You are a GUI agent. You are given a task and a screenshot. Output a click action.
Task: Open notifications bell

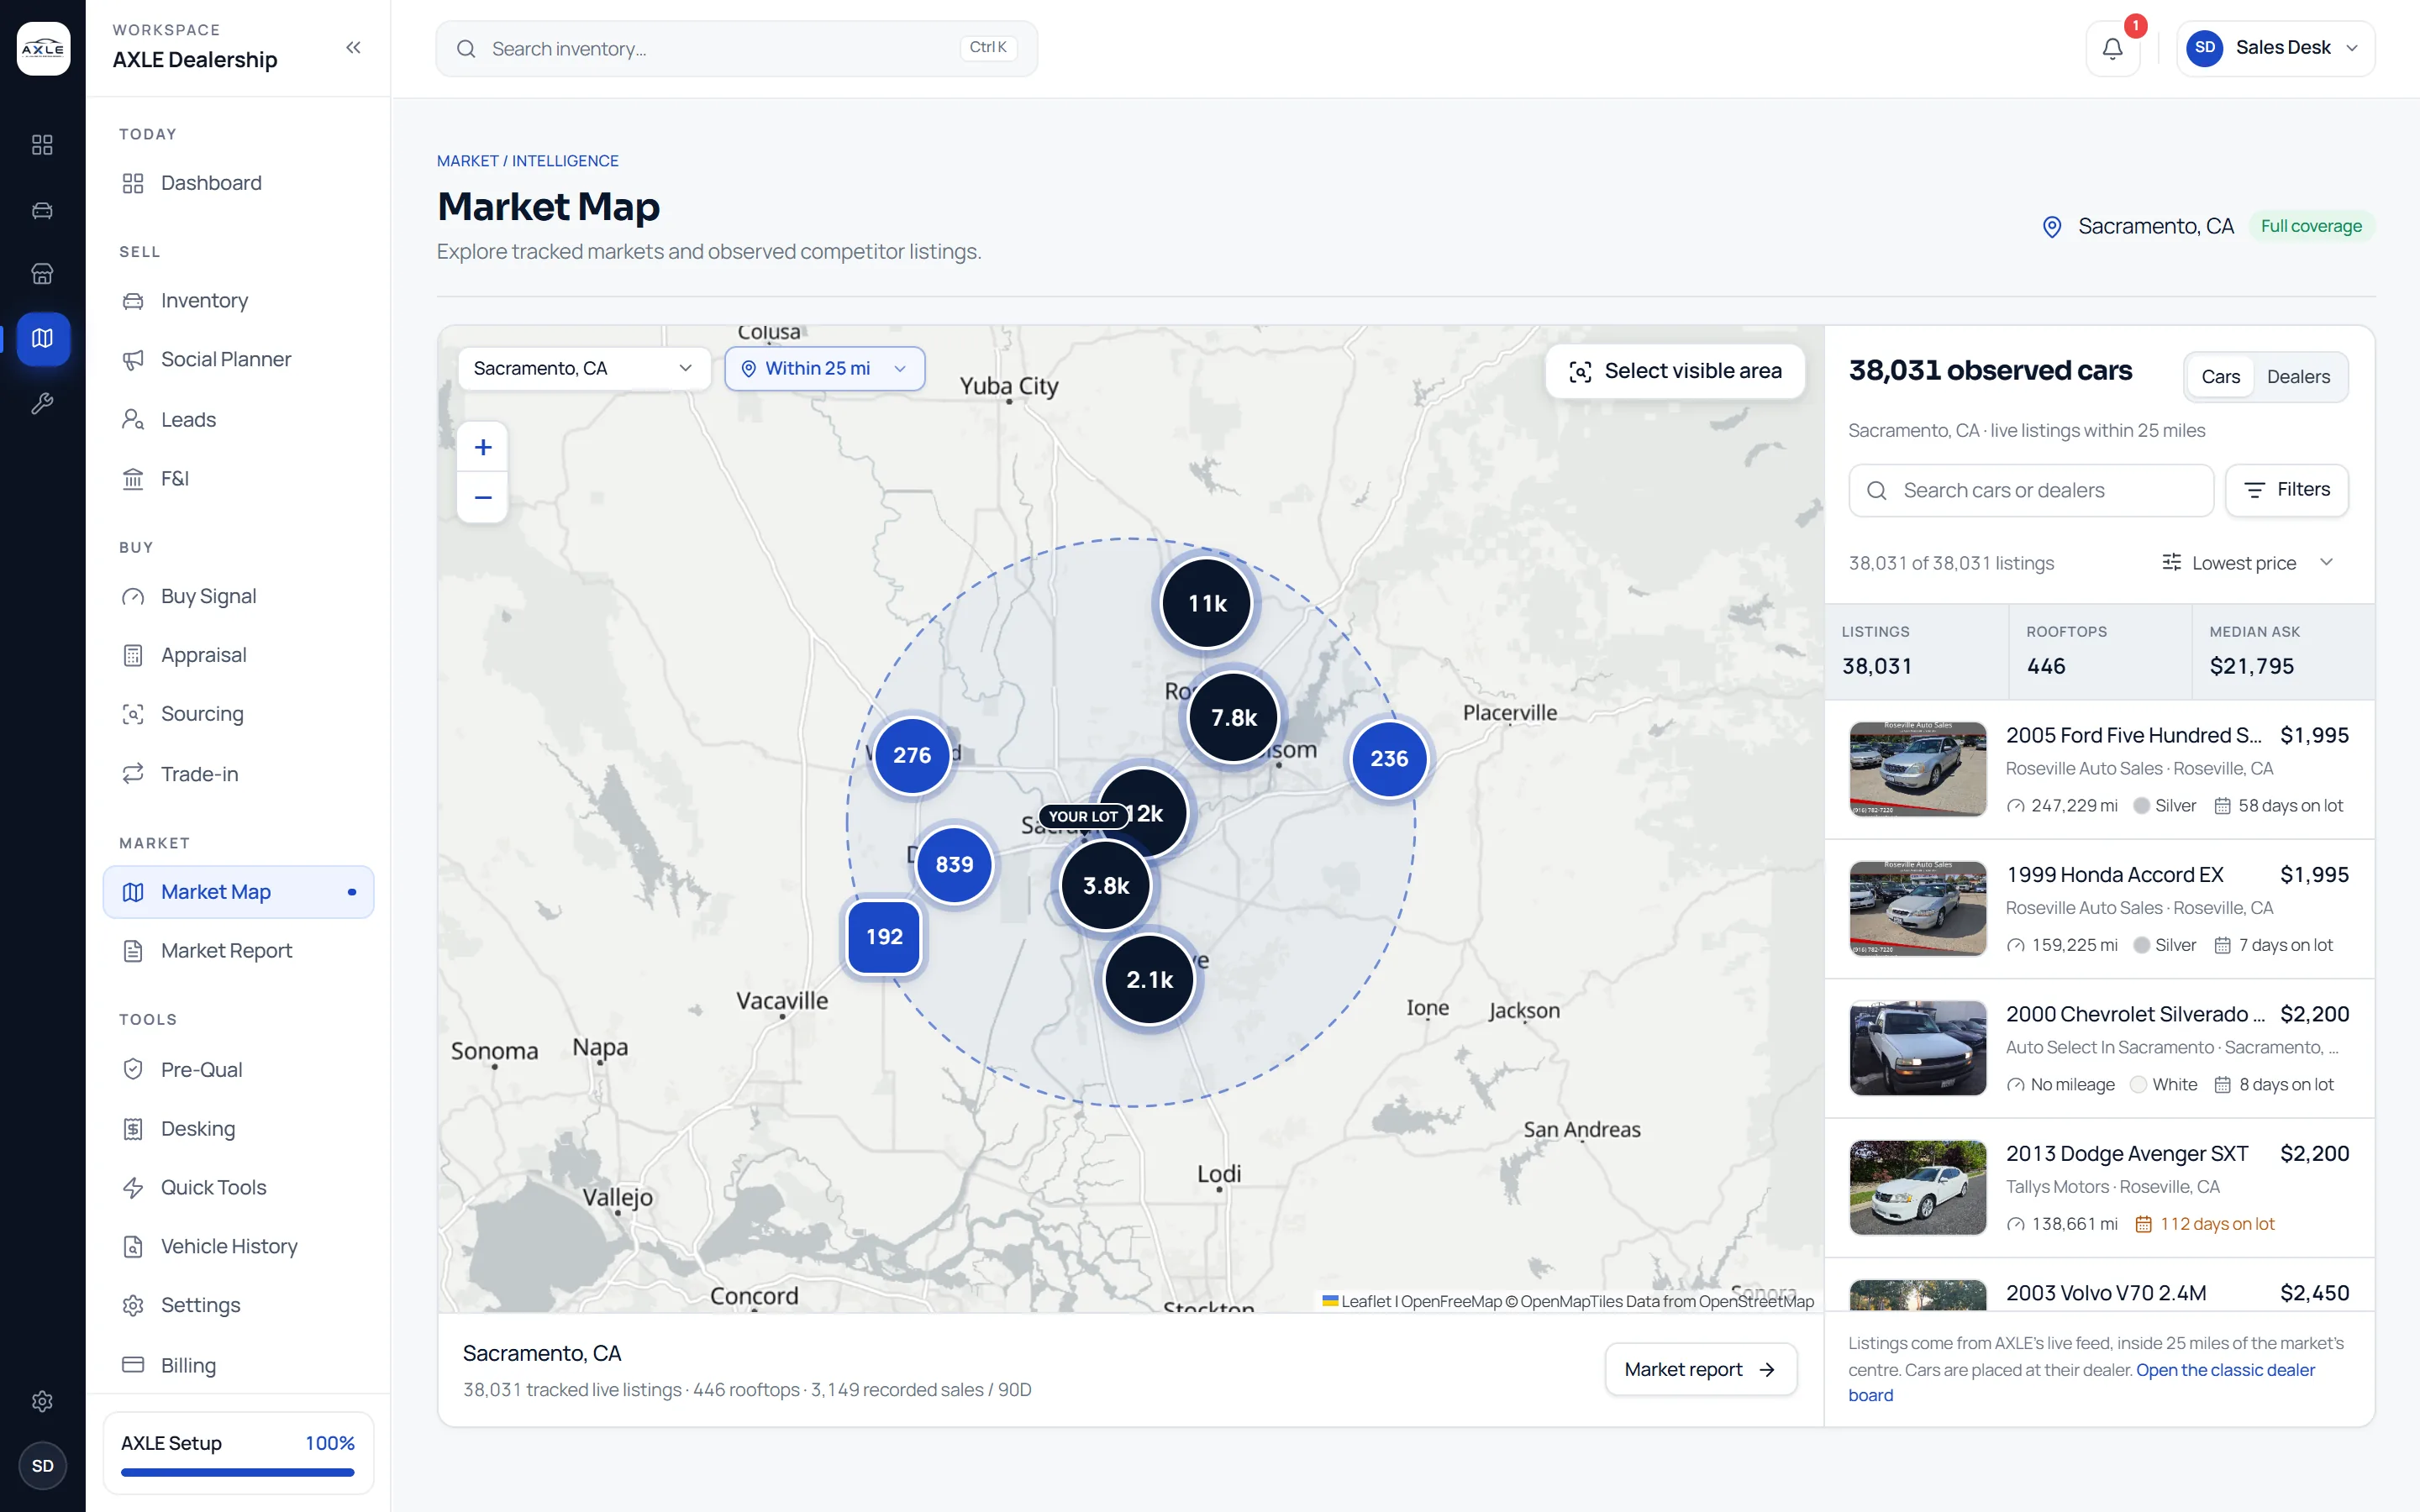[2112, 48]
